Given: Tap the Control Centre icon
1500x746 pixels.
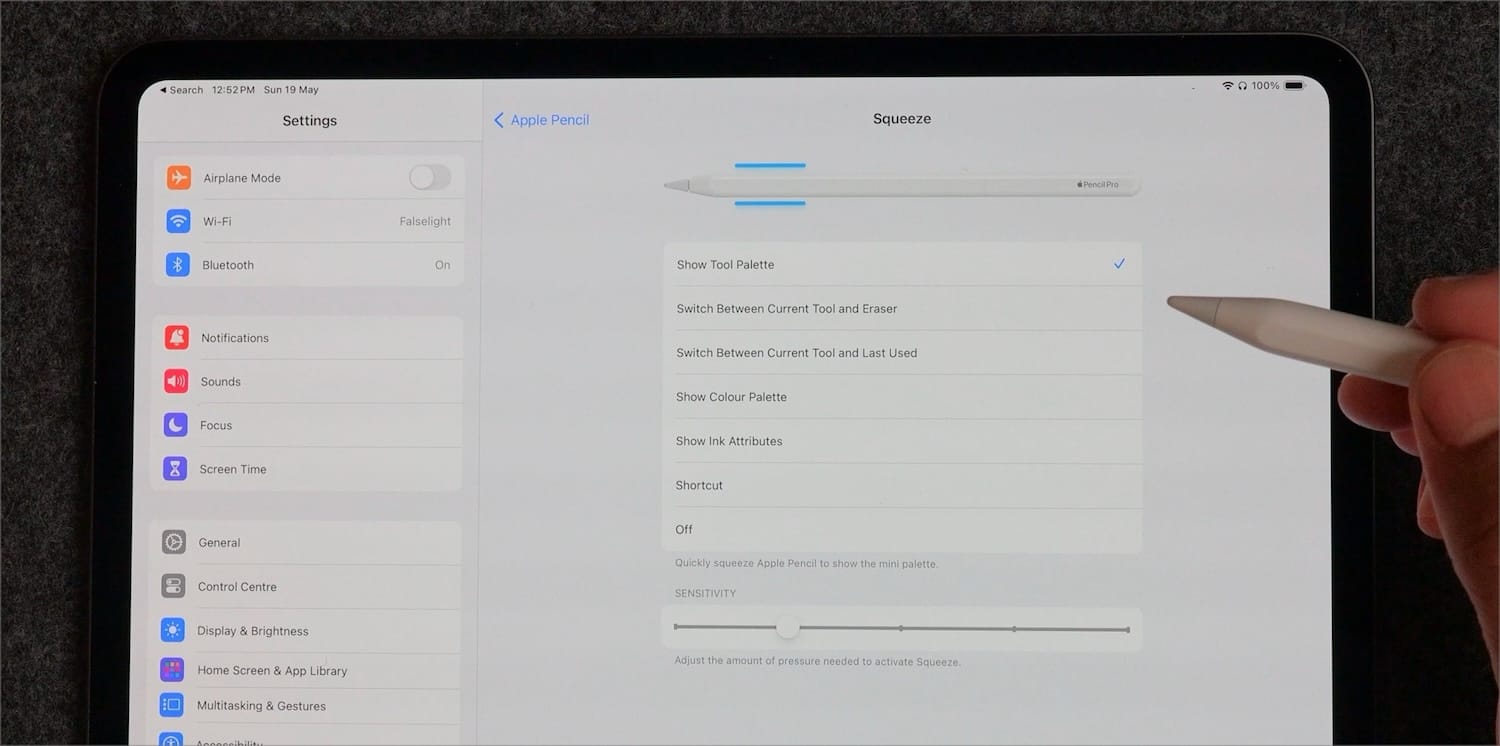Looking at the screenshot, I should tap(173, 586).
